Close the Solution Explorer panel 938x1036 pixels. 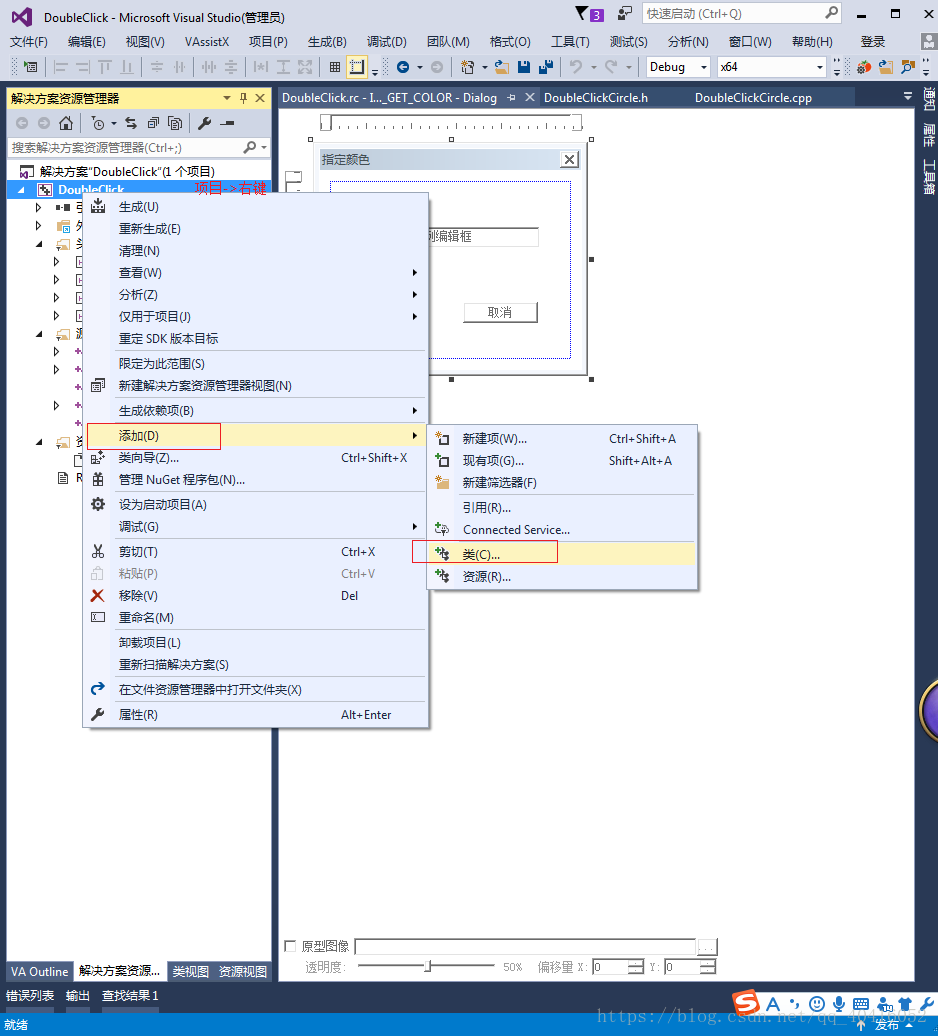click(x=260, y=98)
